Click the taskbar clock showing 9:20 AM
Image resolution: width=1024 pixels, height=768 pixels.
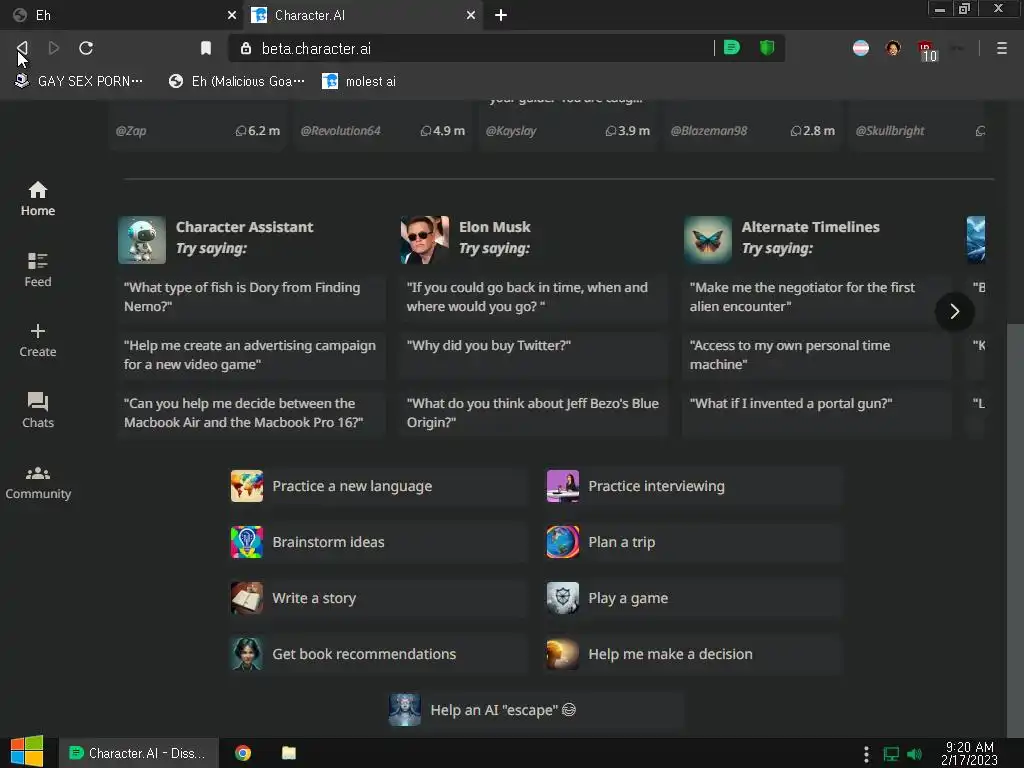click(x=969, y=754)
